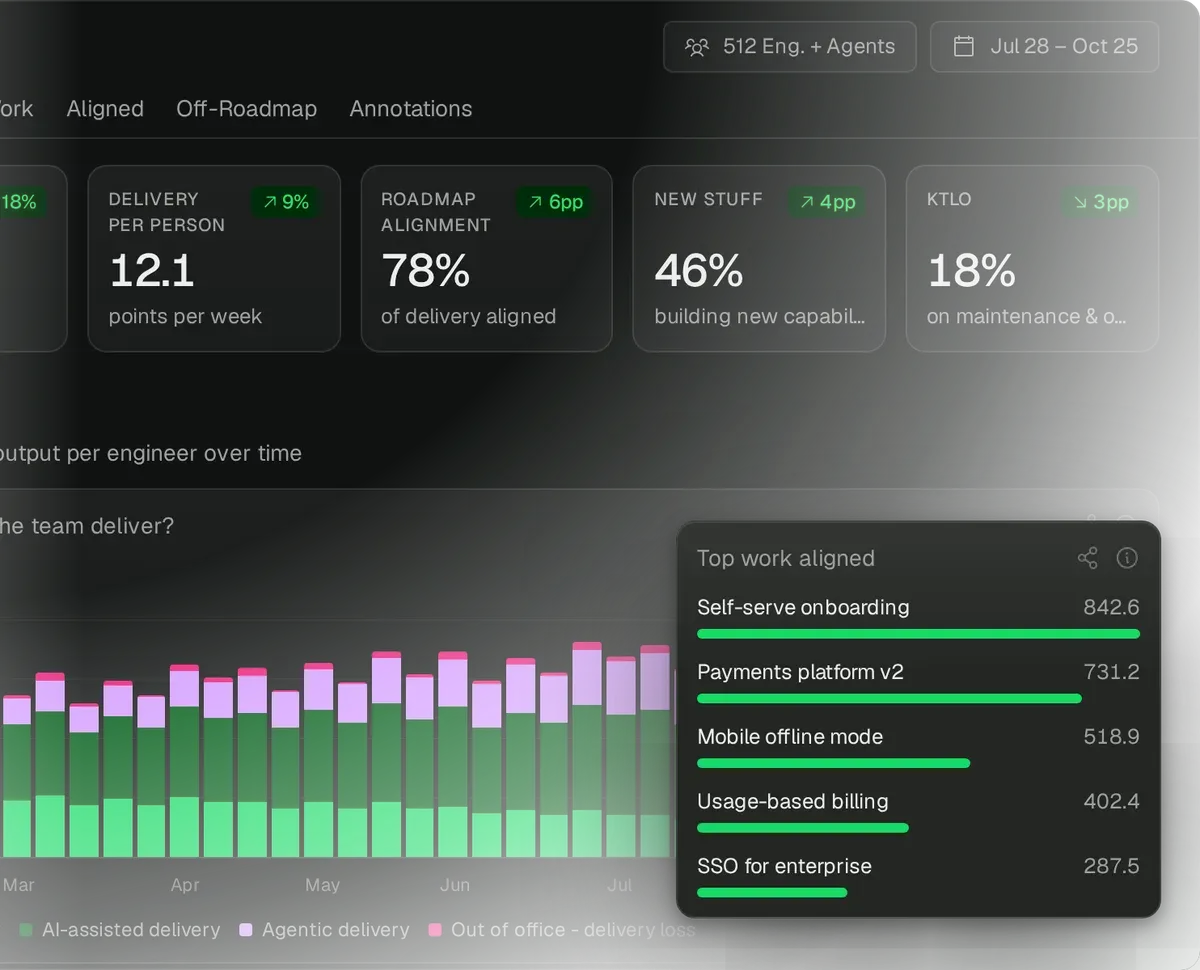Click the people icon beside 512 Eng. + Agents

click(x=696, y=47)
